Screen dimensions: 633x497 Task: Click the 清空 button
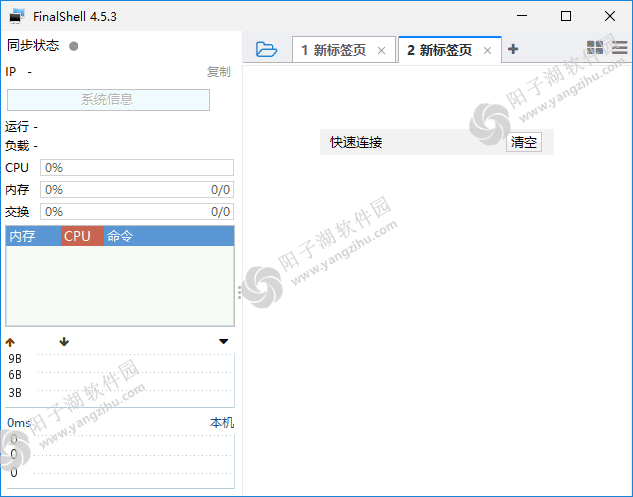(524, 142)
